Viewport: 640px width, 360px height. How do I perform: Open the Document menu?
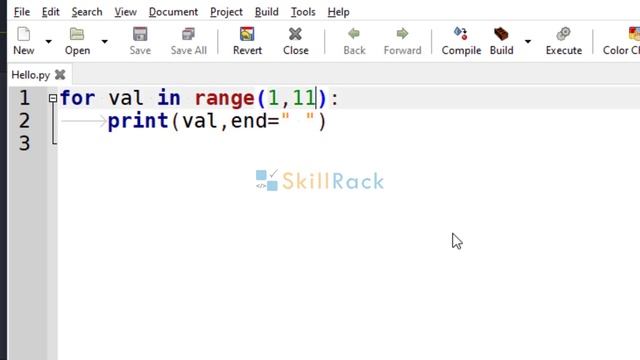pos(173,12)
